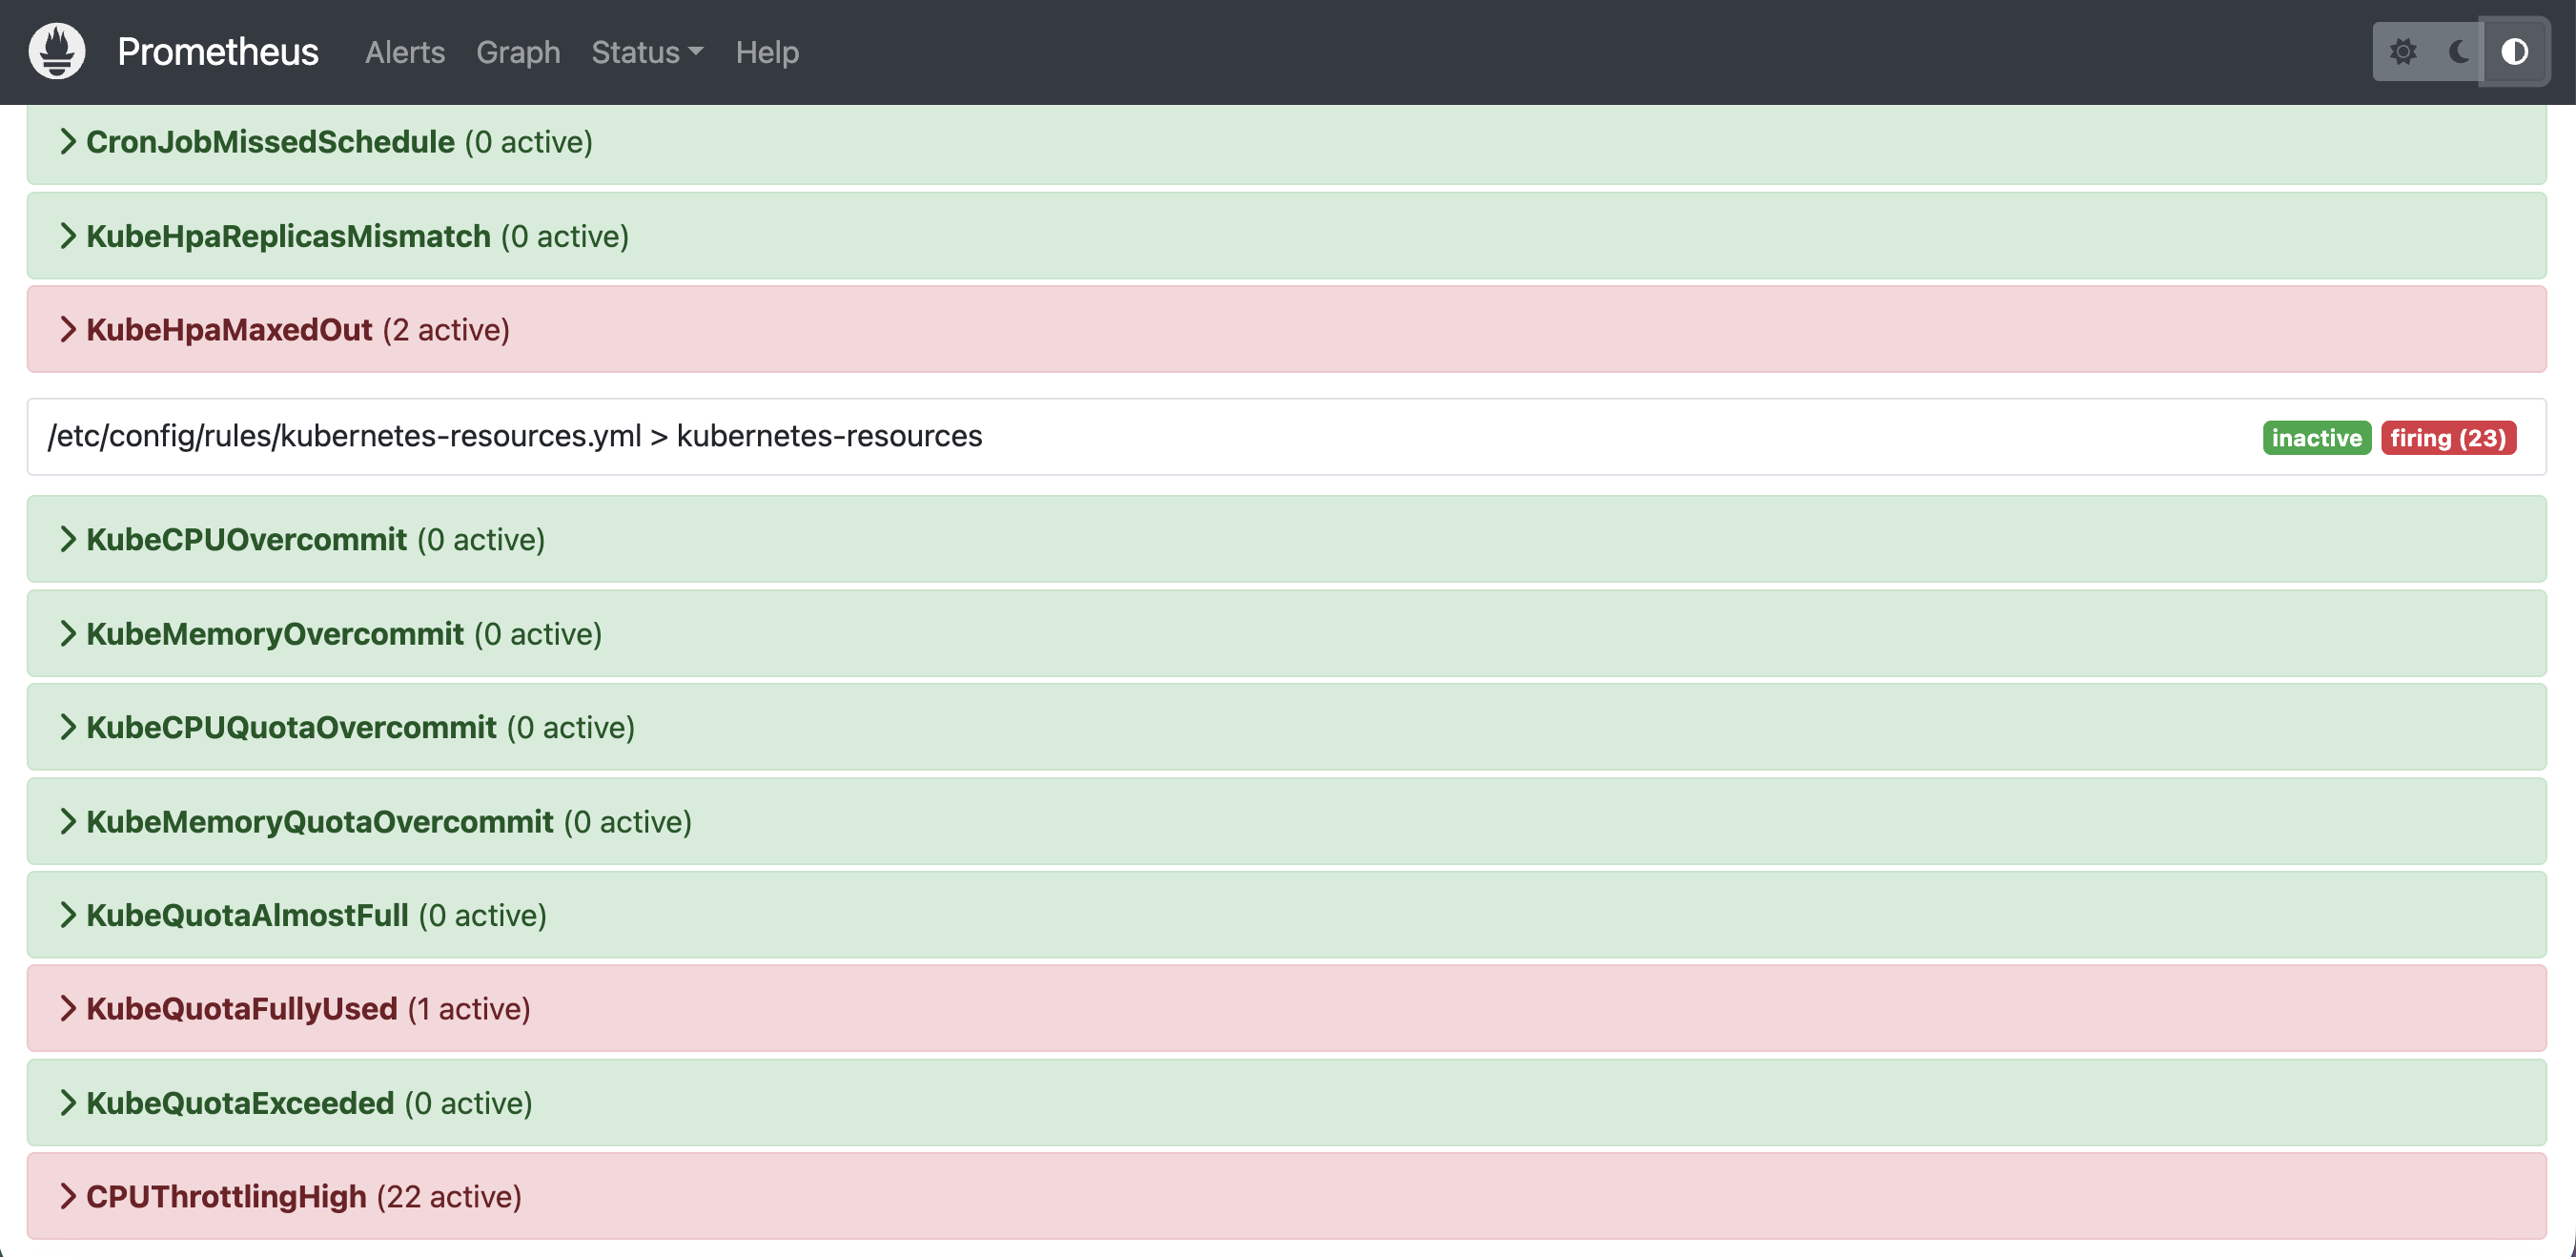The height and width of the screenshot is (1257, 2576).
Task: Click the Prometheus flame logo icon
Action: point(57,51)
